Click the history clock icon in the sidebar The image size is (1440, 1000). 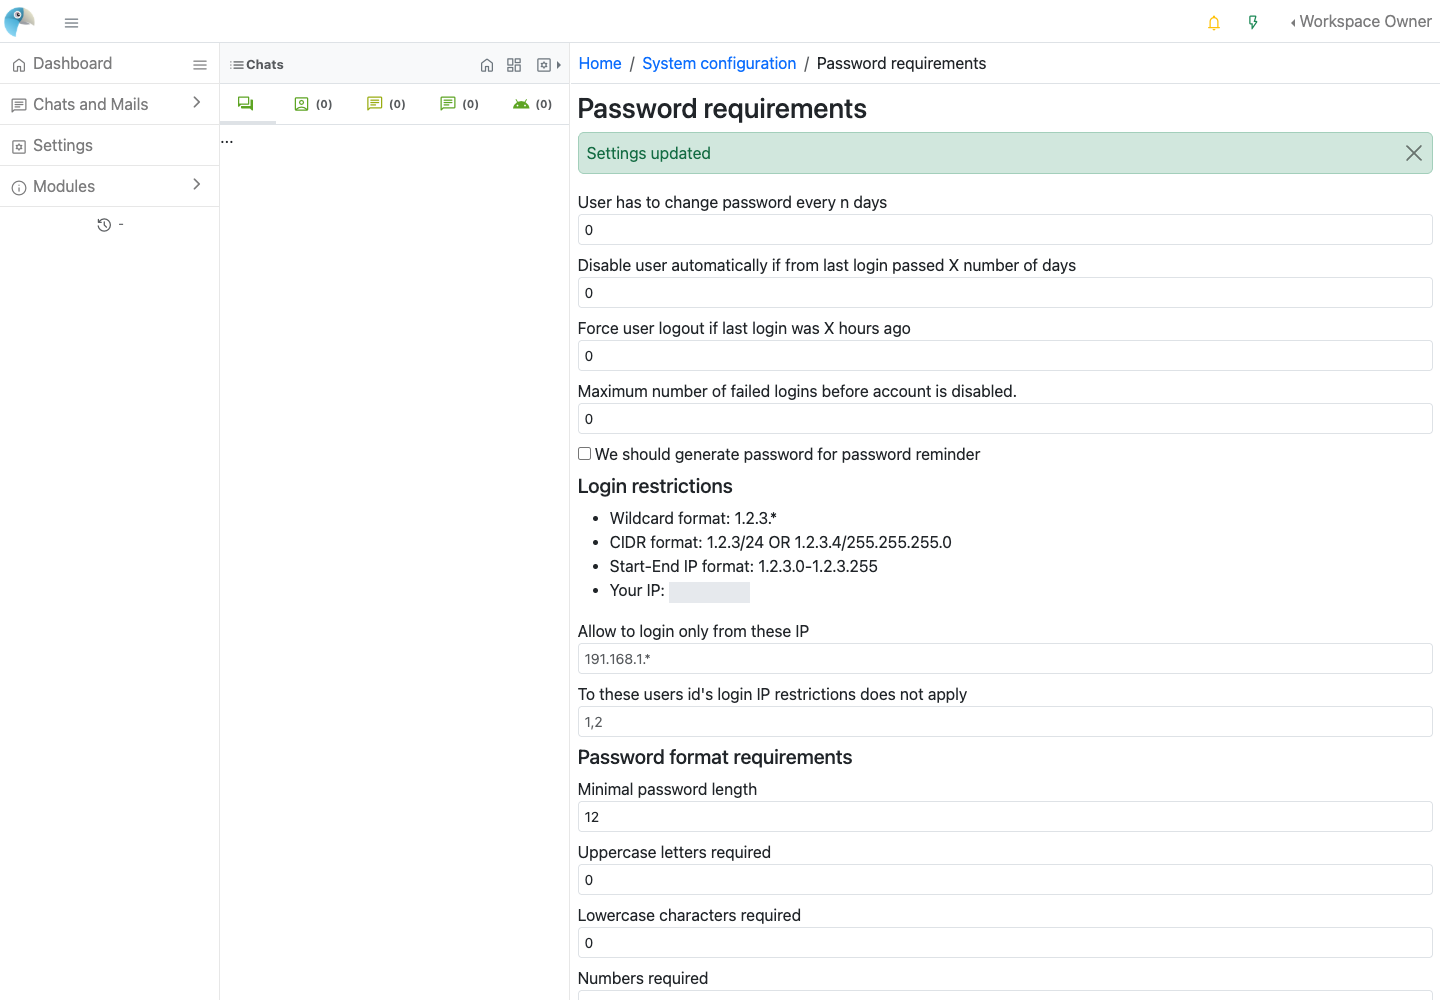pos(104,225)
